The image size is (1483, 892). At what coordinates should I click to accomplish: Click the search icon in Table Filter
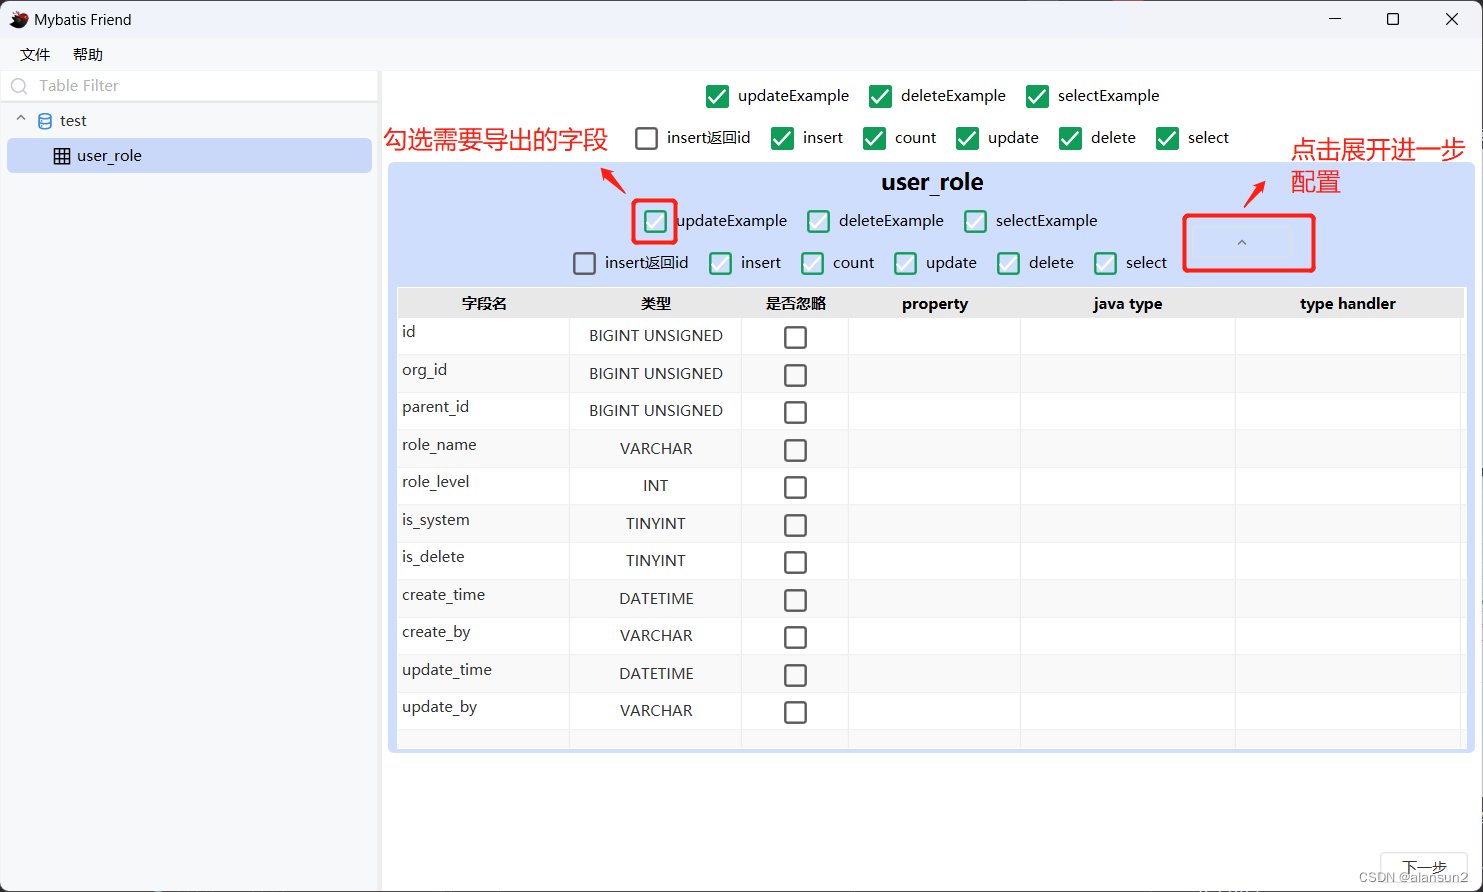tap(19, 86)
